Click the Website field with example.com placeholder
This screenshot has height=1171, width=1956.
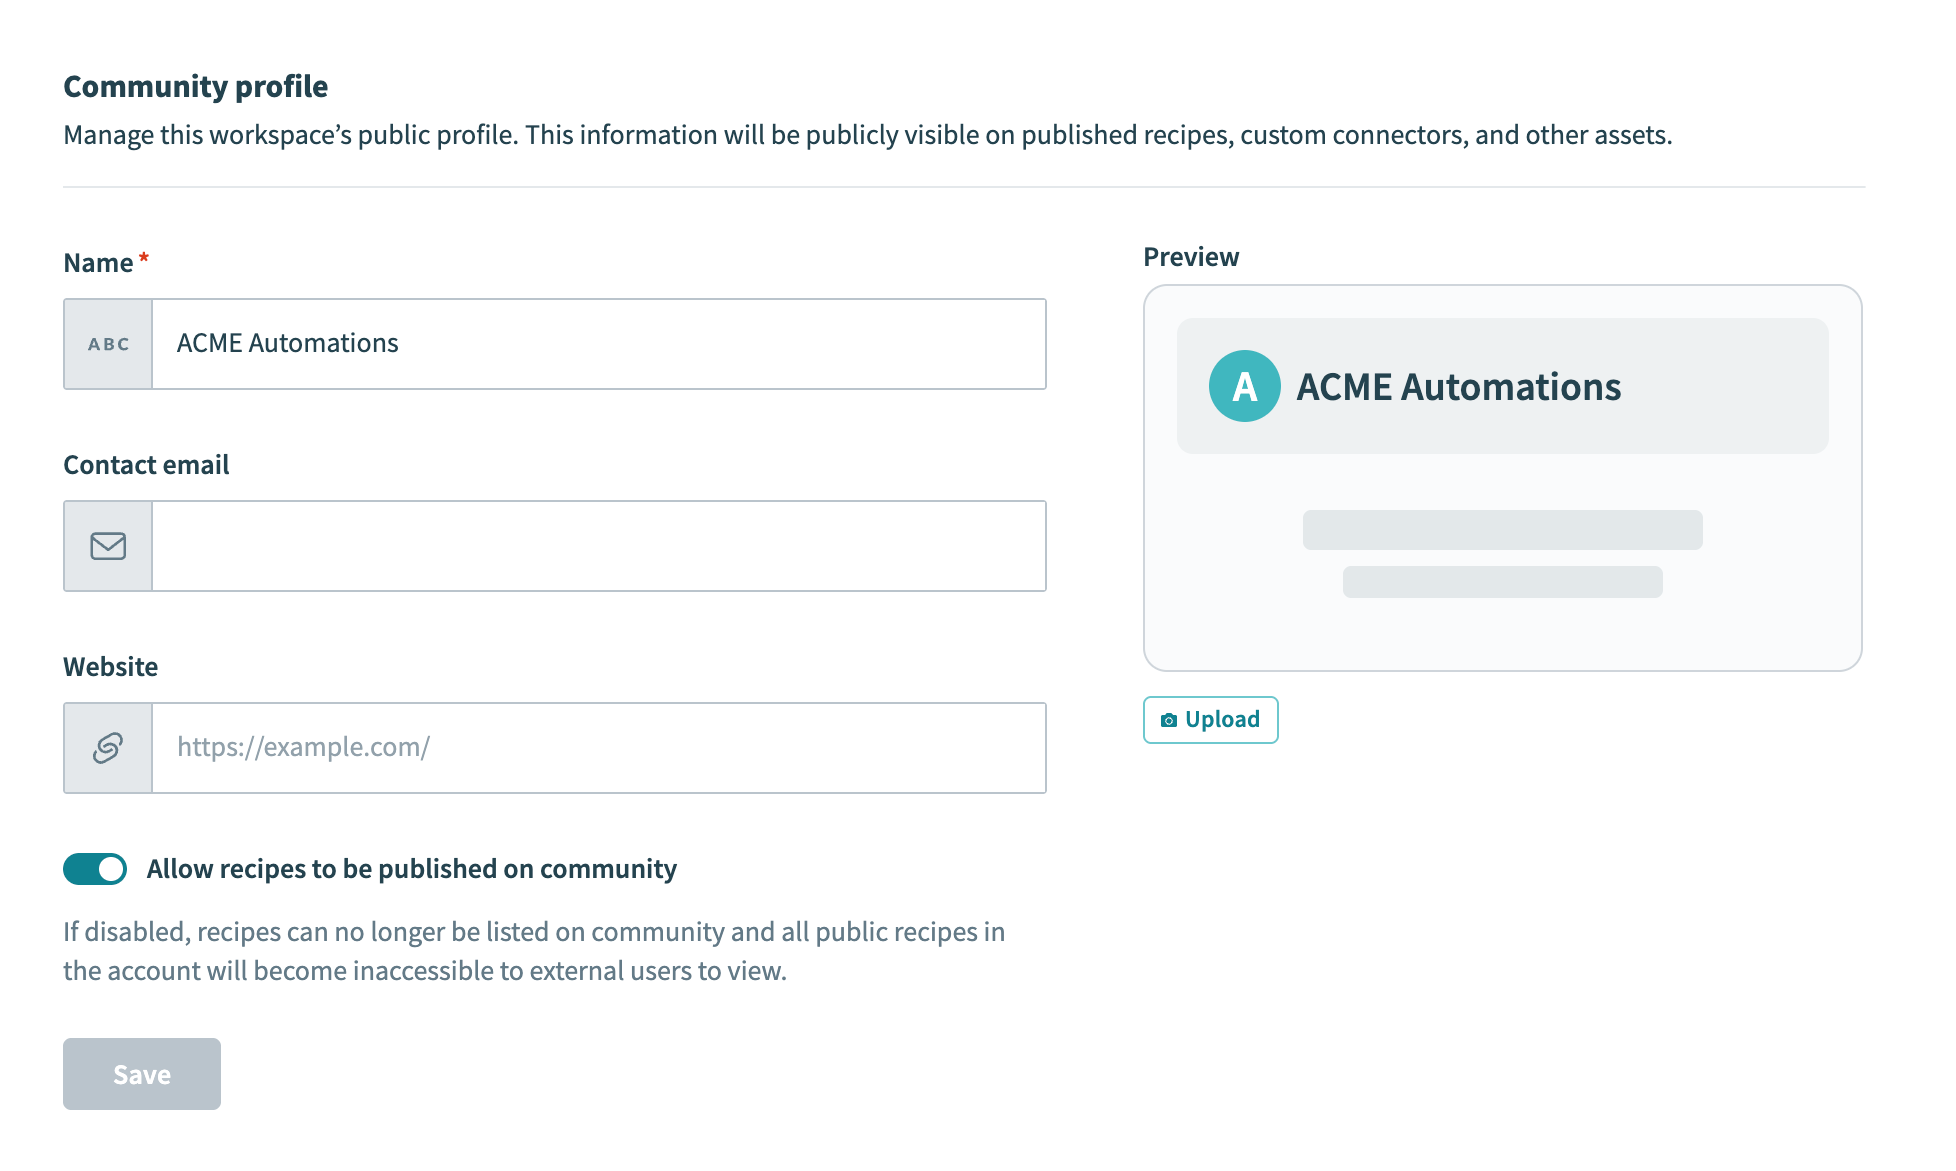point(598,747)
